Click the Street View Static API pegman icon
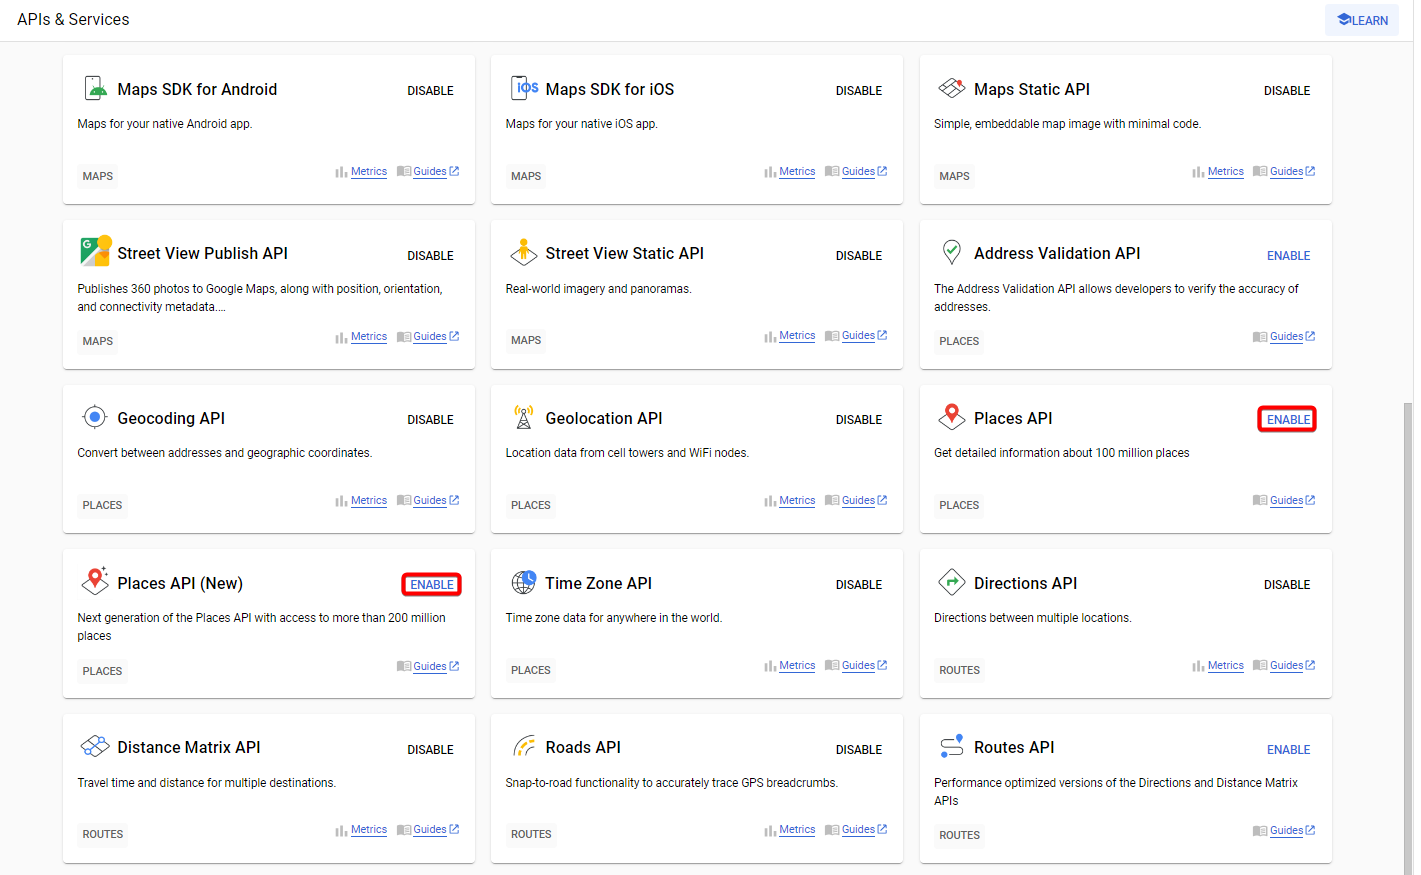 [523, 253]
